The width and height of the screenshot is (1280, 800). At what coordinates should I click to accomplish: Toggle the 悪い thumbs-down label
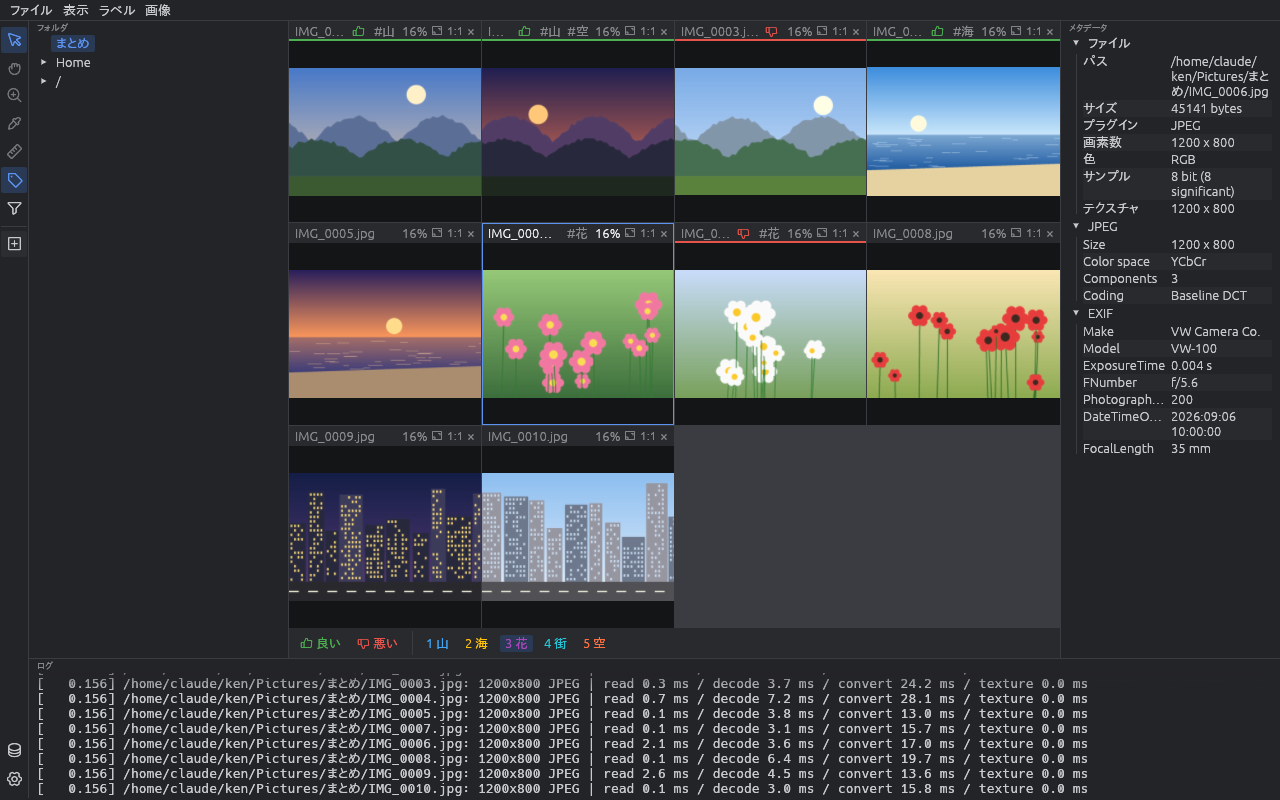tap(377, 643)
